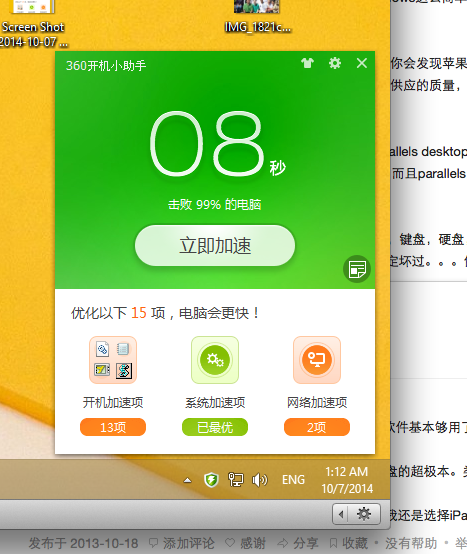The height and width of the screenshot is (554, 467).
Task: Open the volume speaker tray icon
Action: click(260, 480)
